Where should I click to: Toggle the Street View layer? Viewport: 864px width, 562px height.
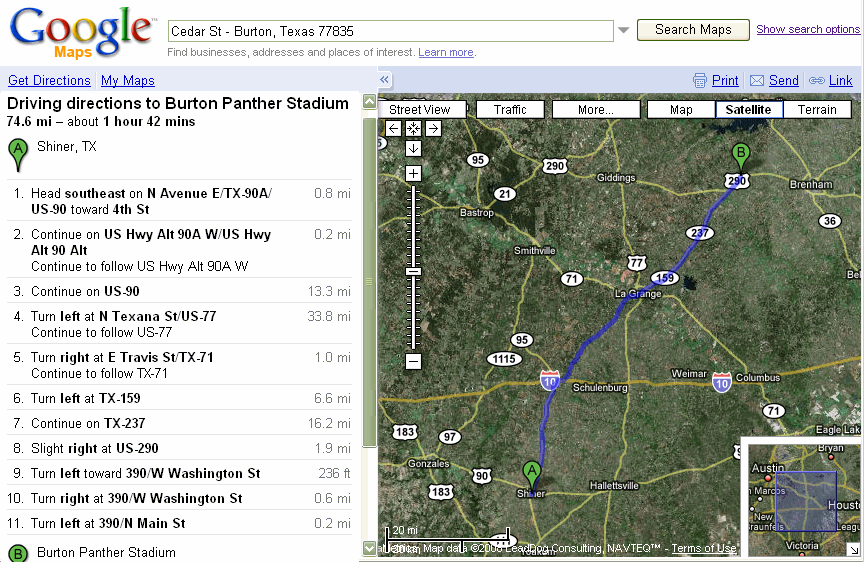click(x=422, y=110)
